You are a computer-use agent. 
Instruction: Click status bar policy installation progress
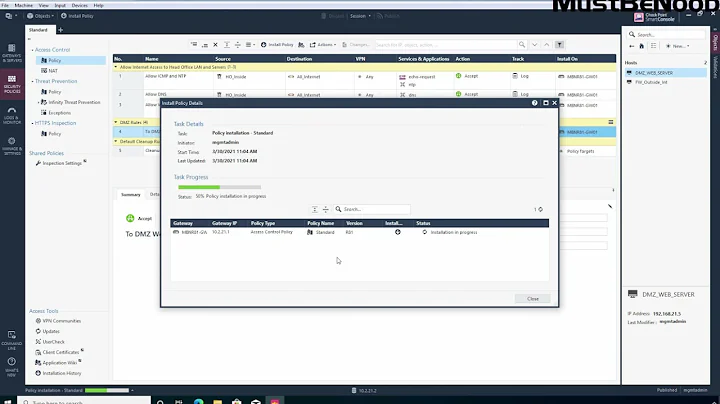pos(107,390)
